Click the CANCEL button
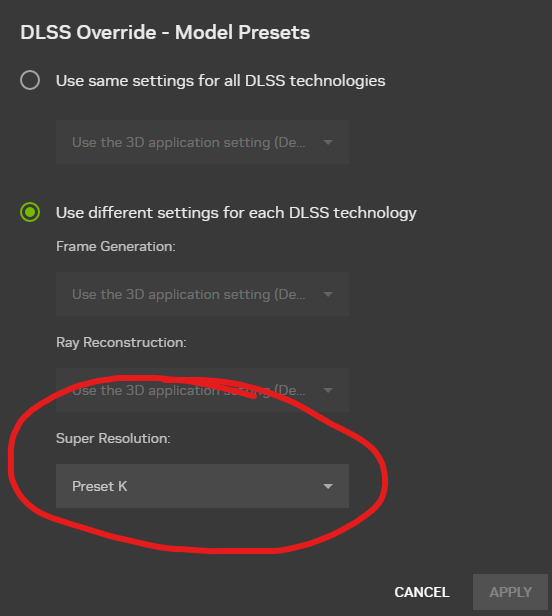This screenshot has height=616, width=552. [422, 592]
